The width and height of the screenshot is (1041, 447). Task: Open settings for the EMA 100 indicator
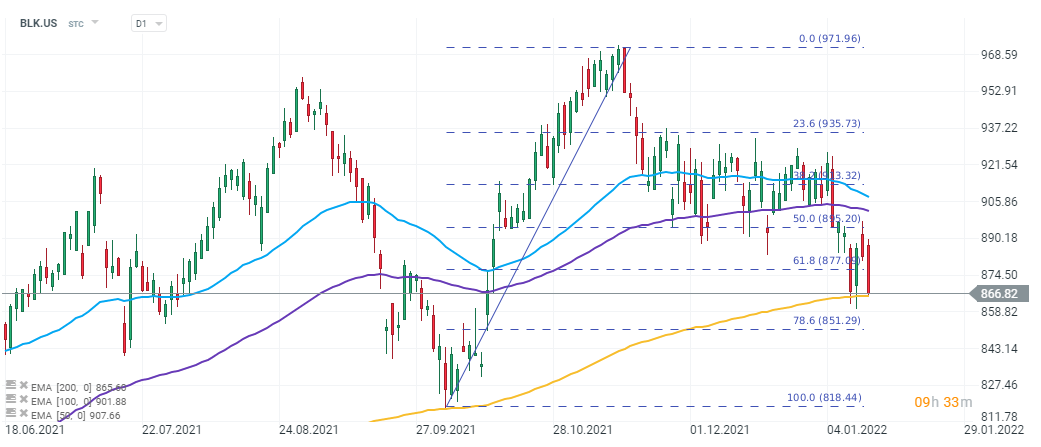(x=9, y=399)
